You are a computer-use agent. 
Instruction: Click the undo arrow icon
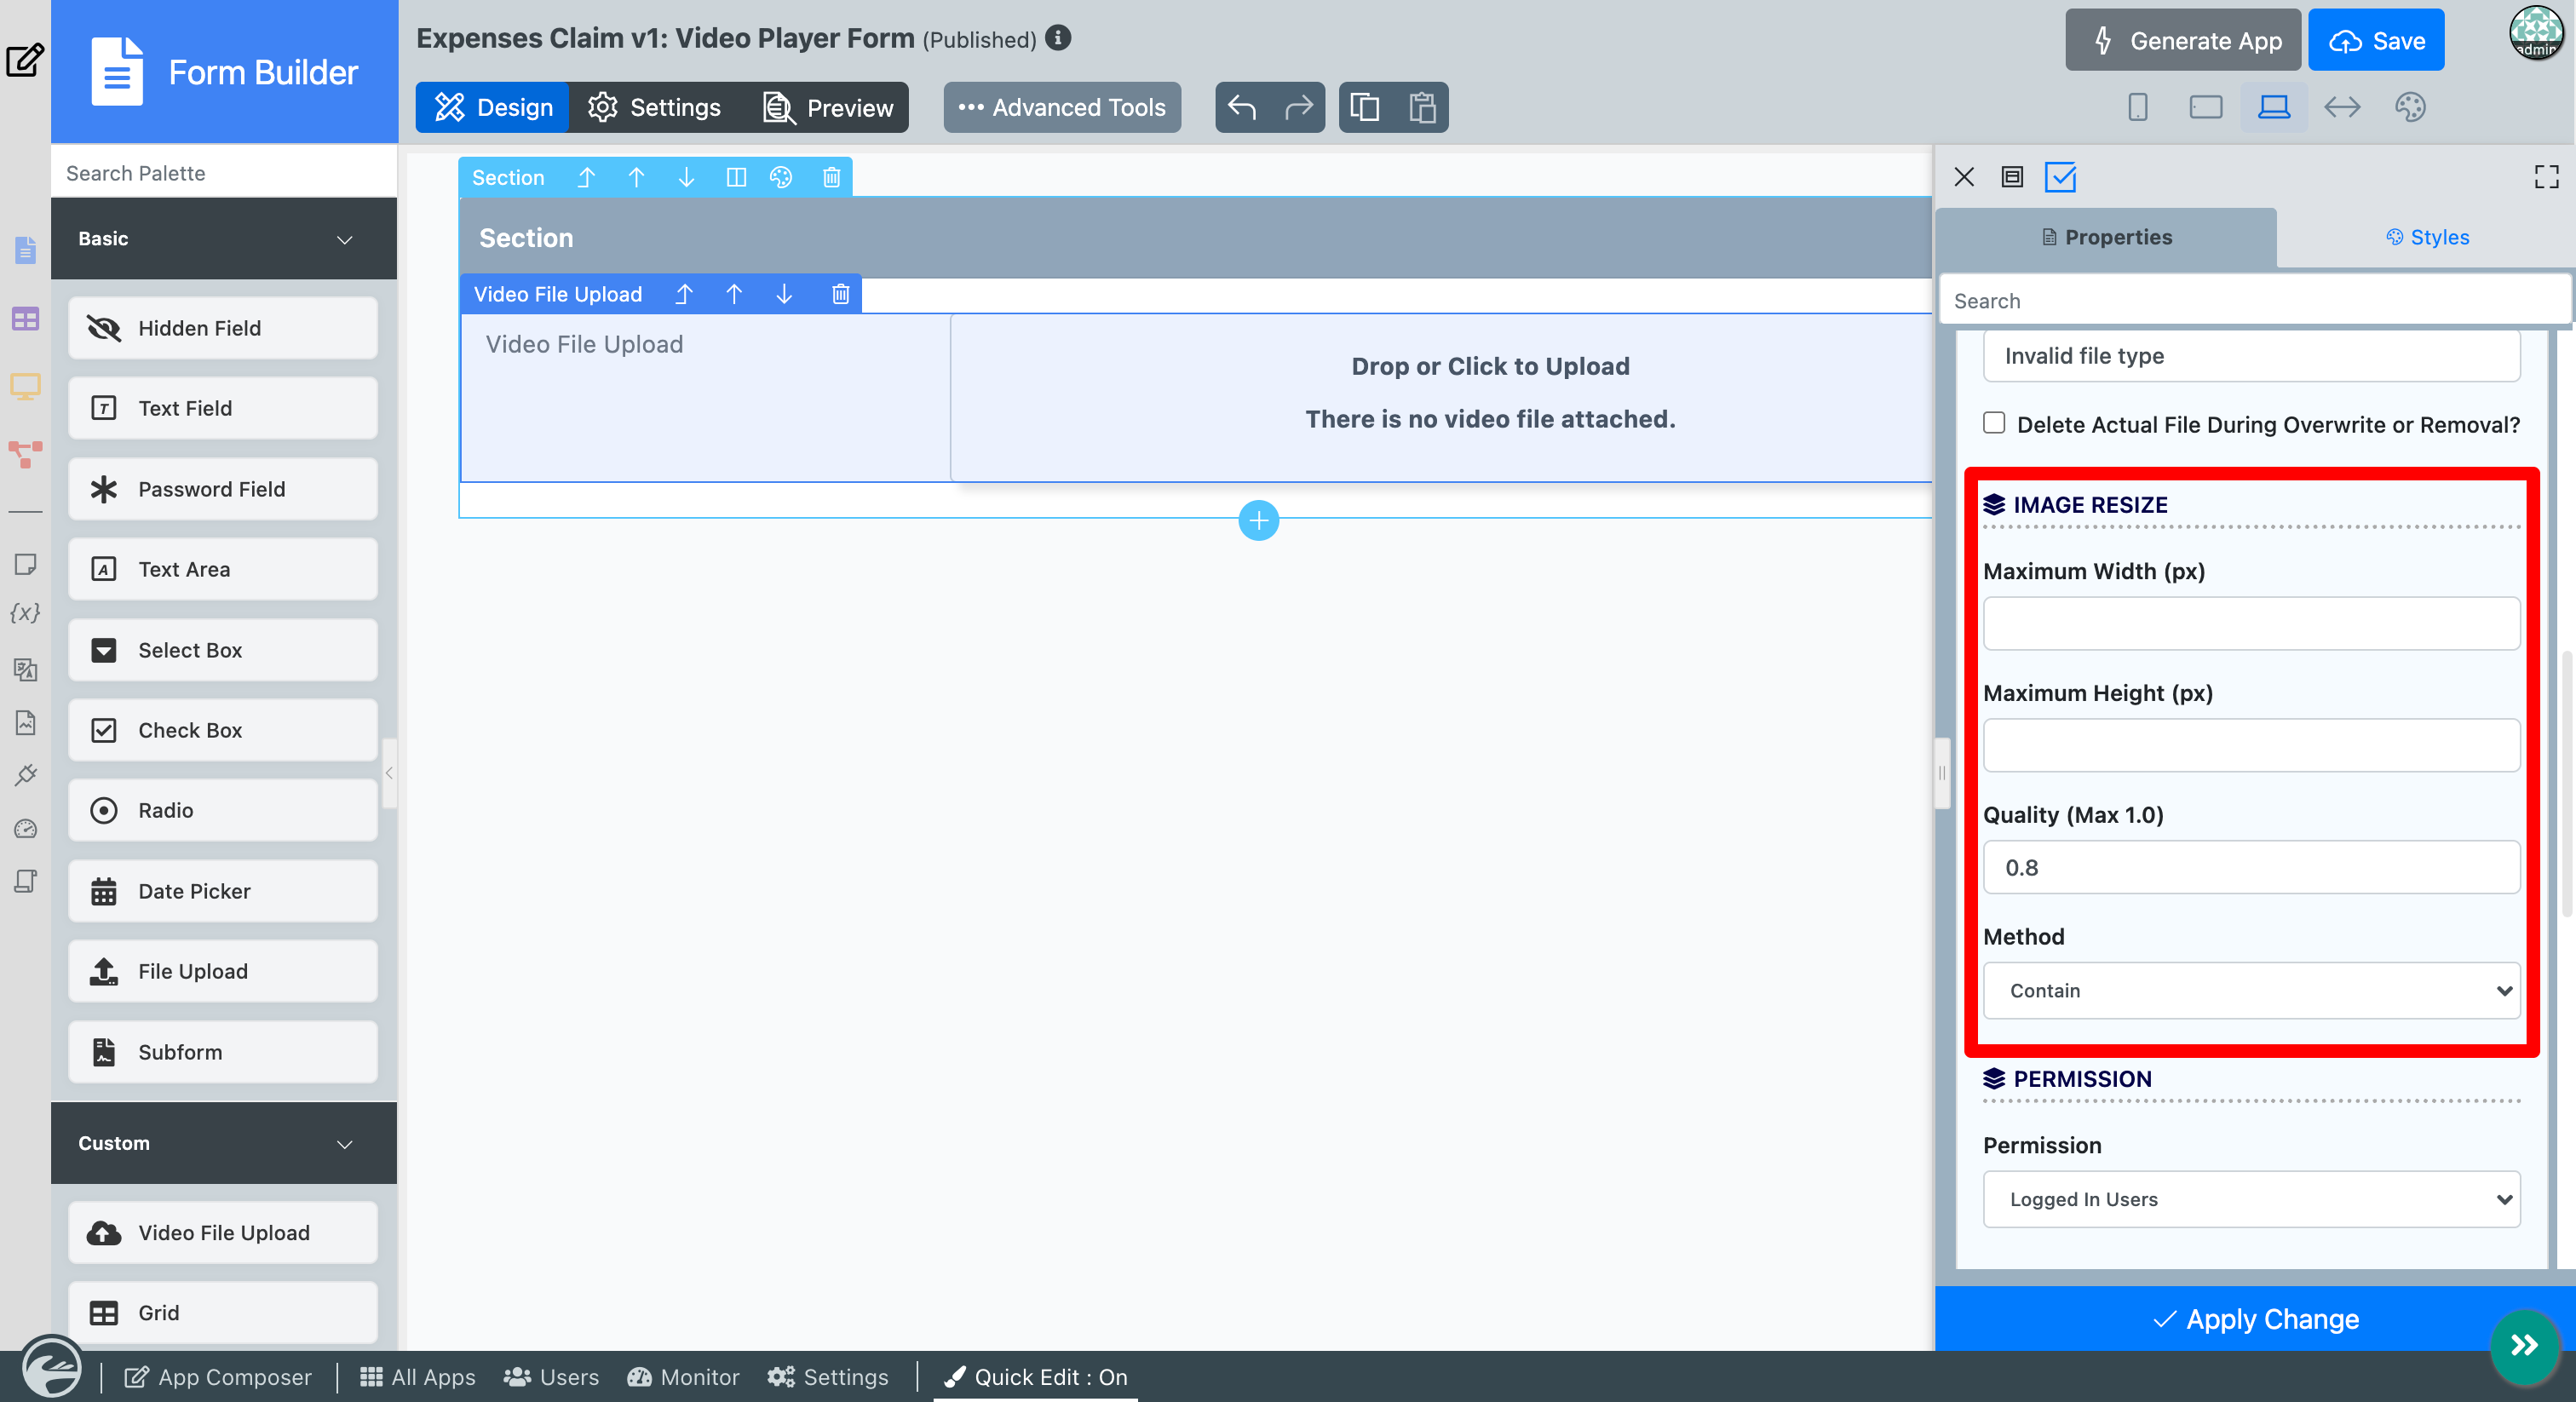click(1242, 107)
